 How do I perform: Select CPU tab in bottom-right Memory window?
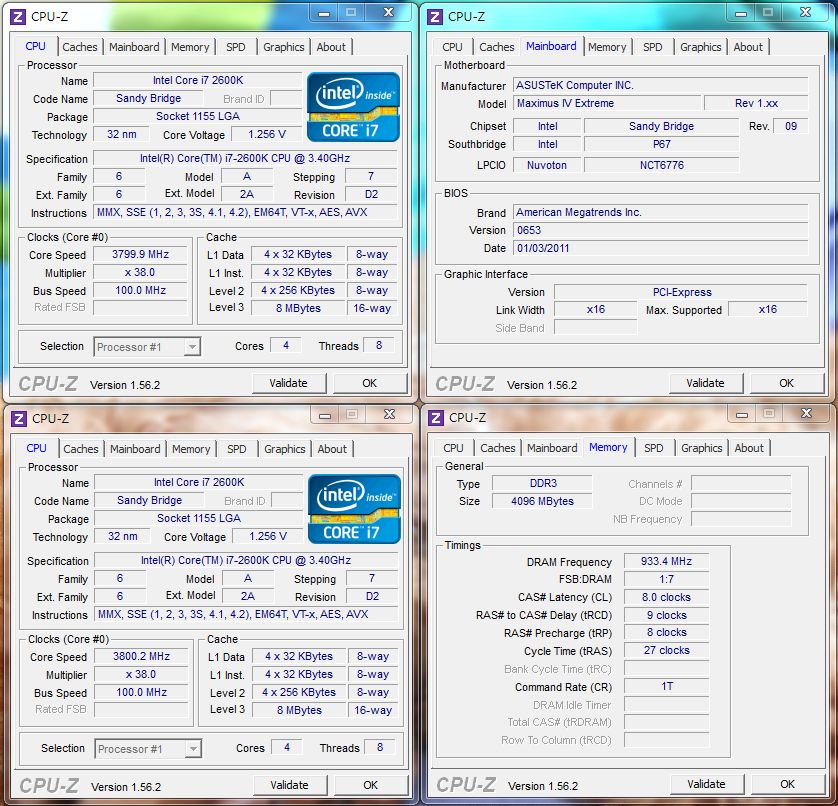pos(453,448)
